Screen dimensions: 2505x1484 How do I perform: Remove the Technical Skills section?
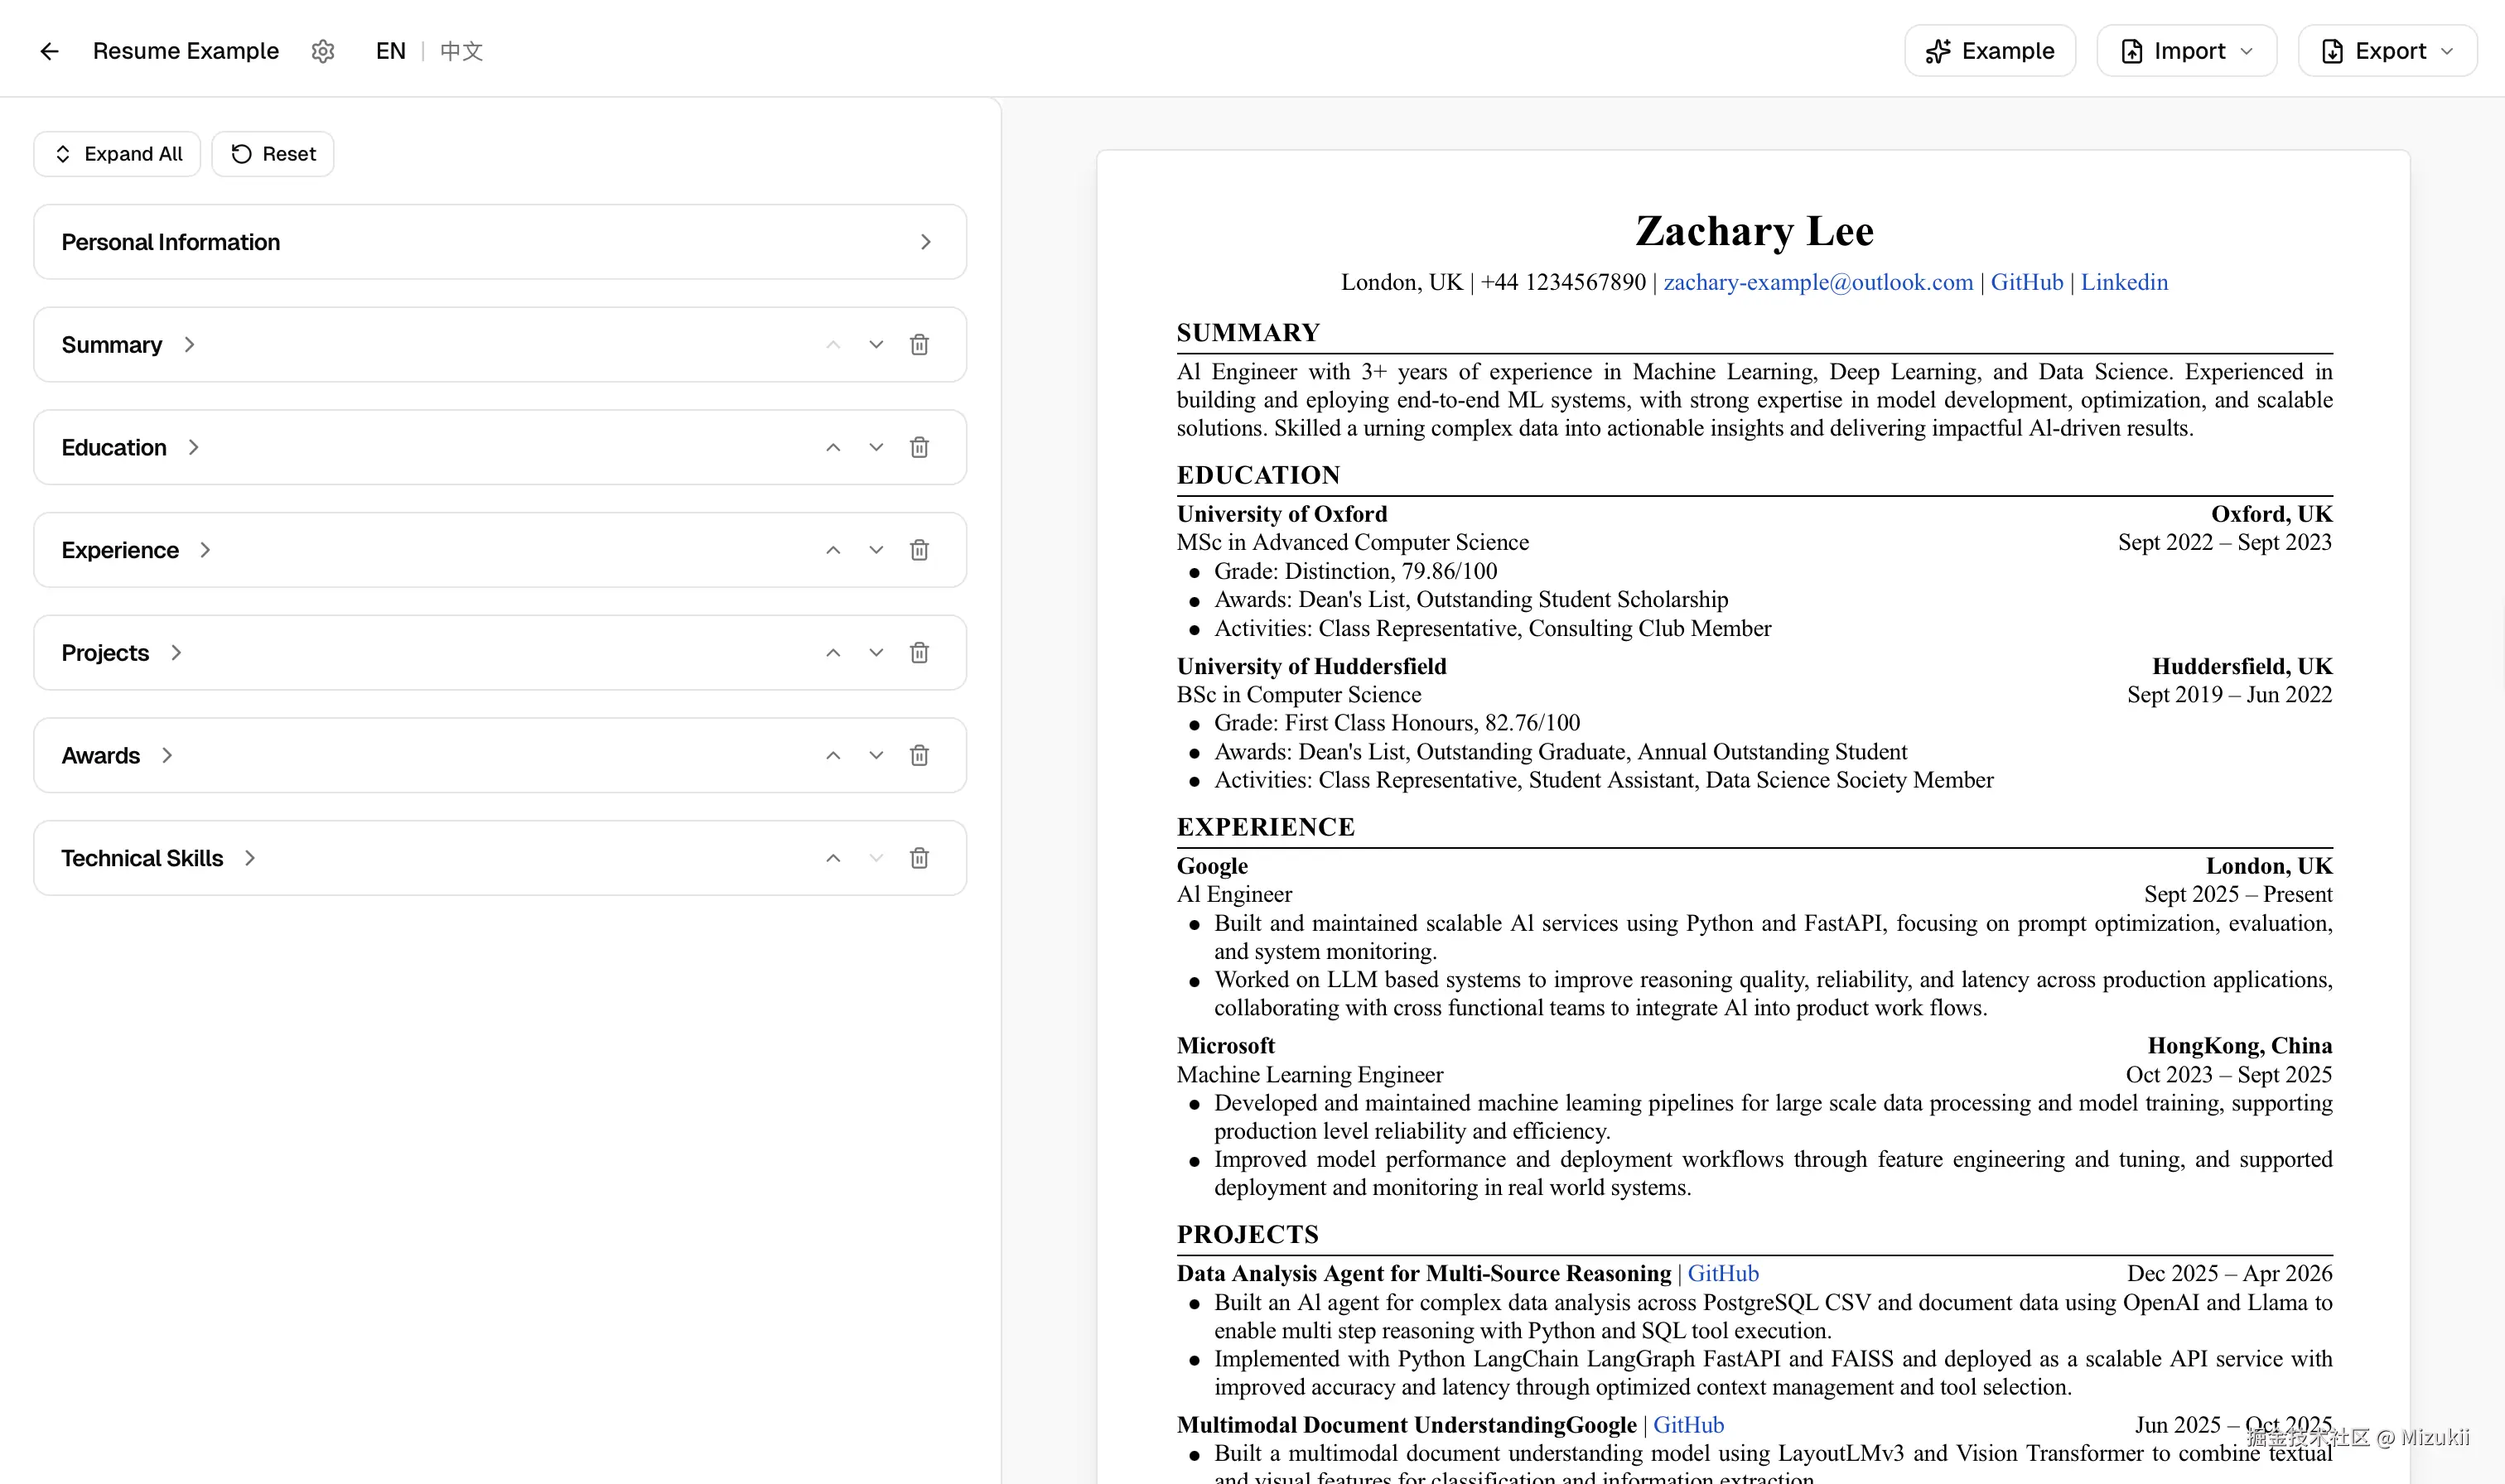[919, 858]
